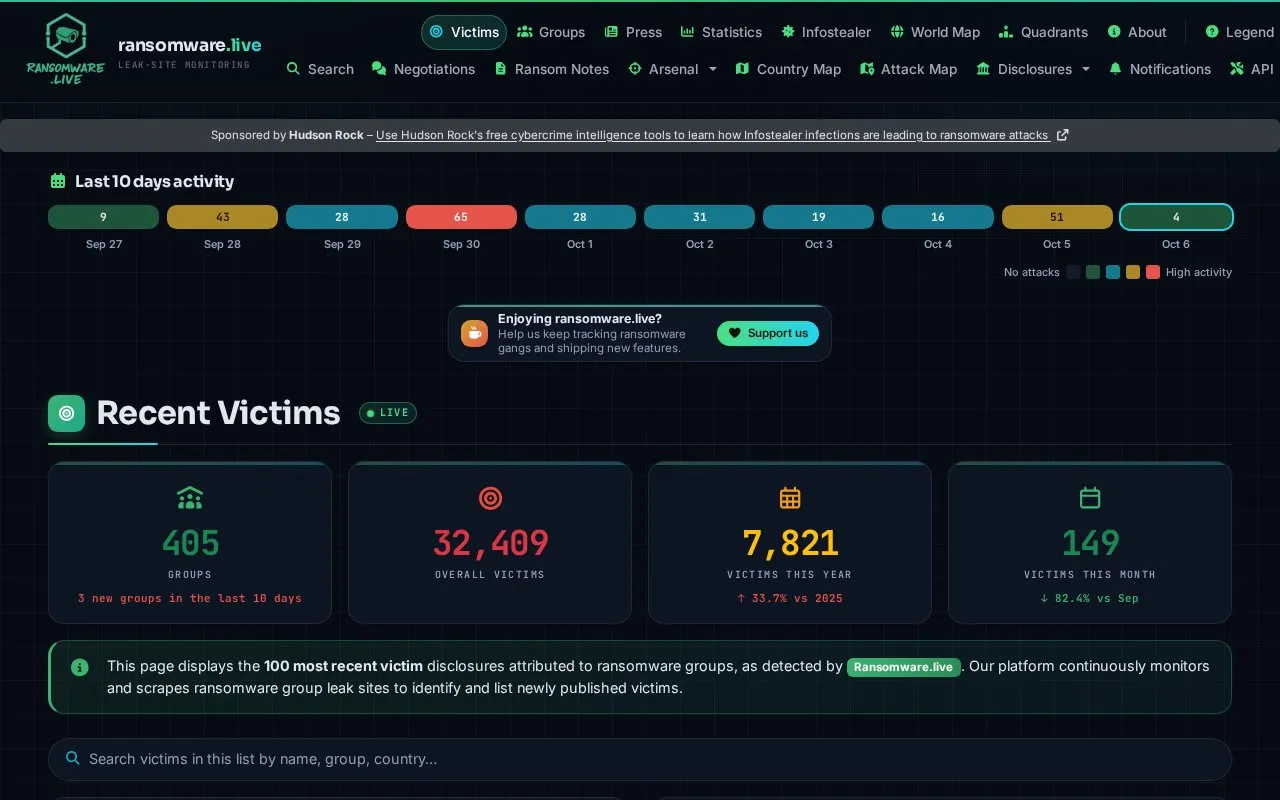Focus the victims search field

[x=640, y=759]
